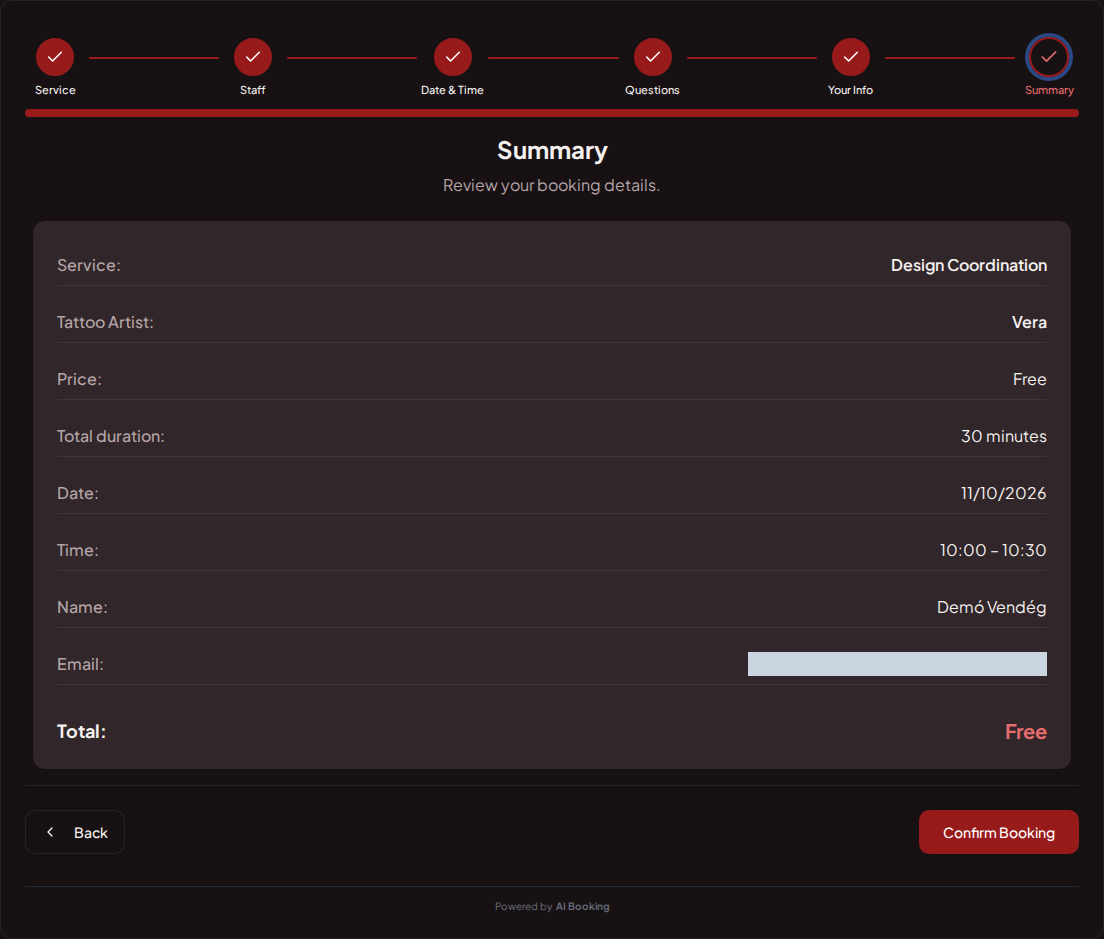Click the date '11/10/2026'
The height and width of the screenshot is (939, 1104).
point(1004,493)
